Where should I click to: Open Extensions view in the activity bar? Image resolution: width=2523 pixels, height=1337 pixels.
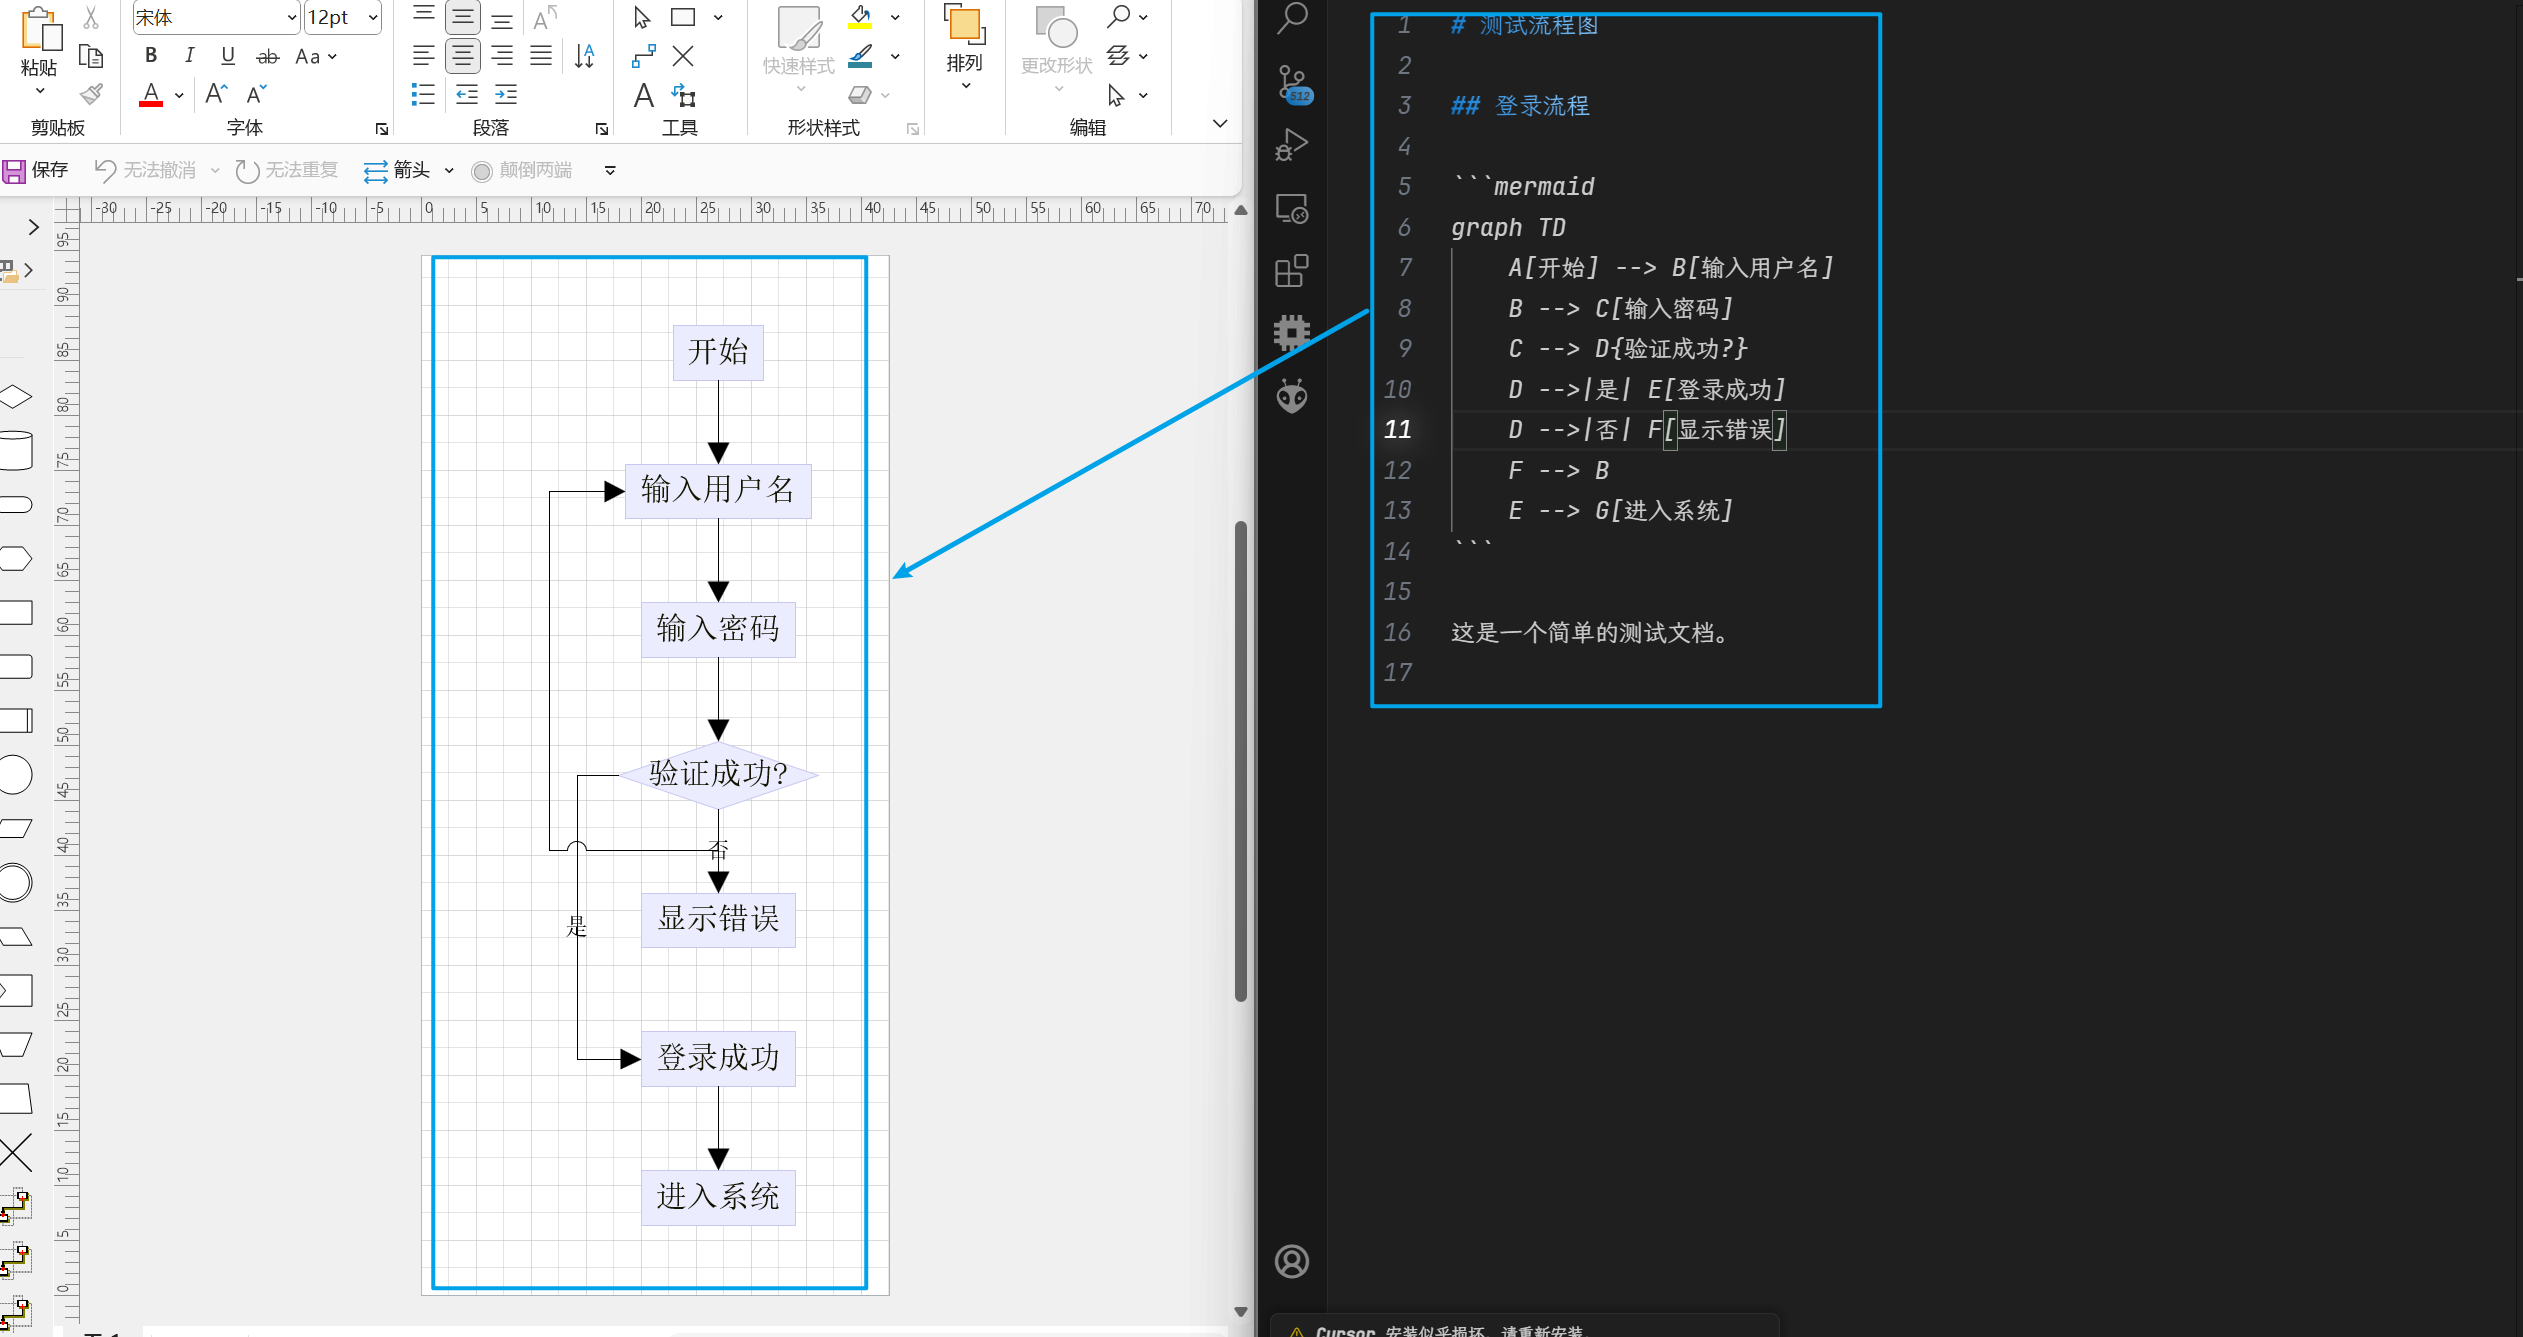1291,271
